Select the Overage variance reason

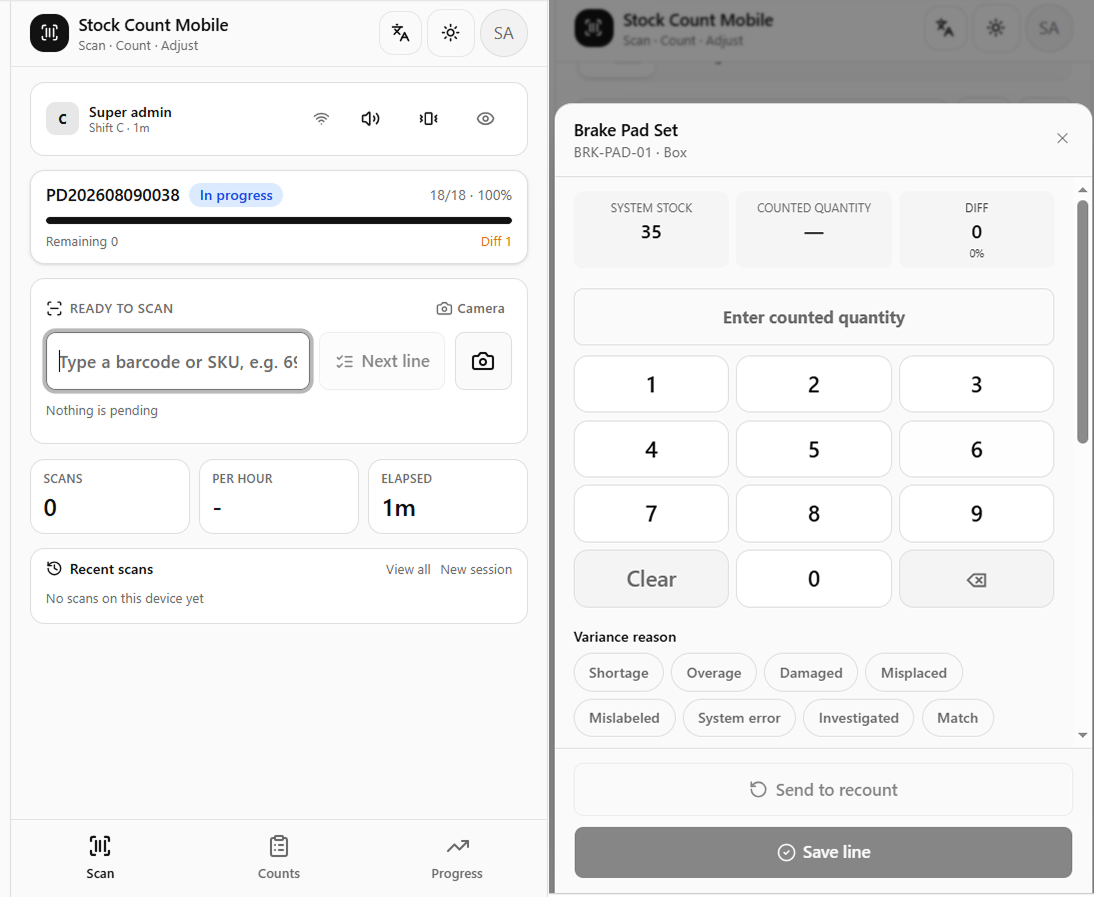click(x=714, y=672)
